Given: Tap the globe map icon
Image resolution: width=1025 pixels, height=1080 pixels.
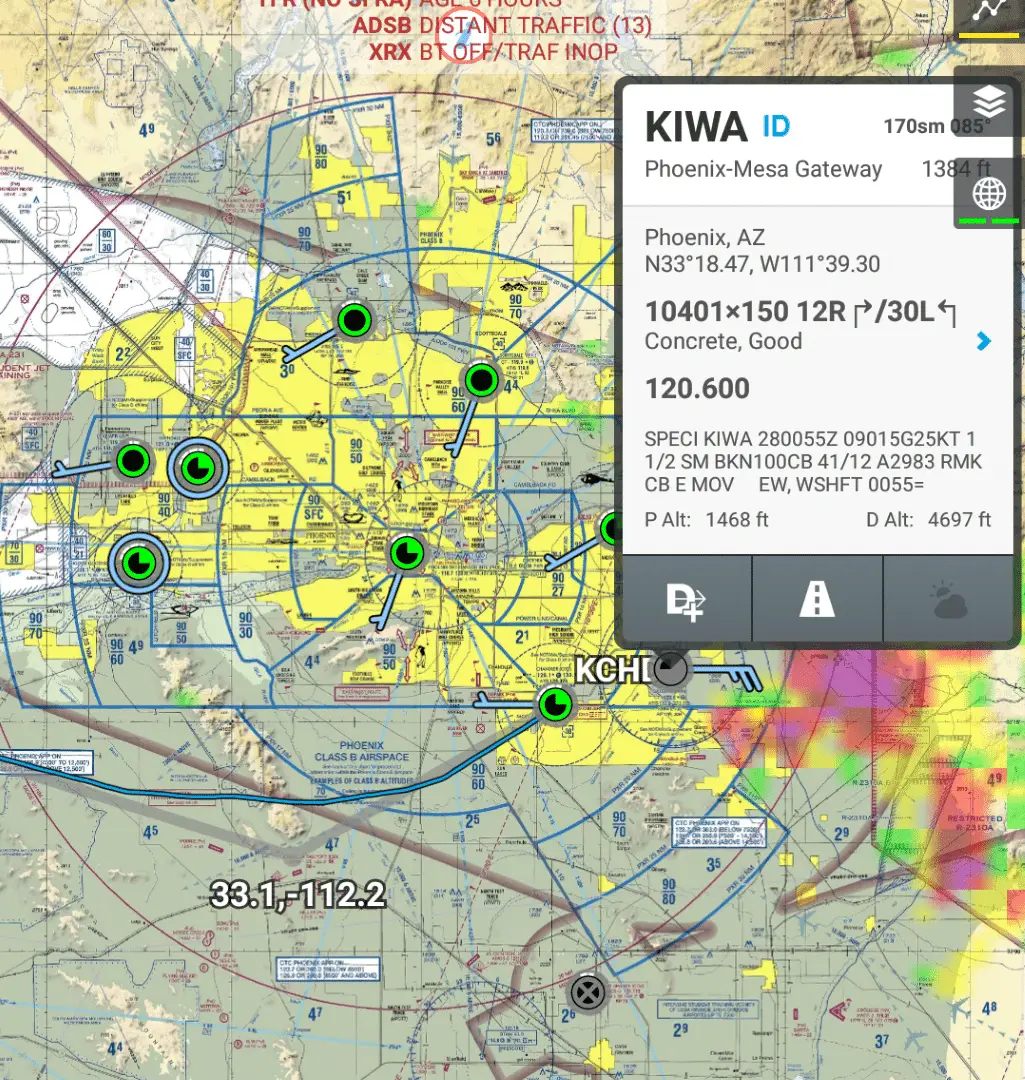Looking at the screenshot, I should click(x=988, y=192).
